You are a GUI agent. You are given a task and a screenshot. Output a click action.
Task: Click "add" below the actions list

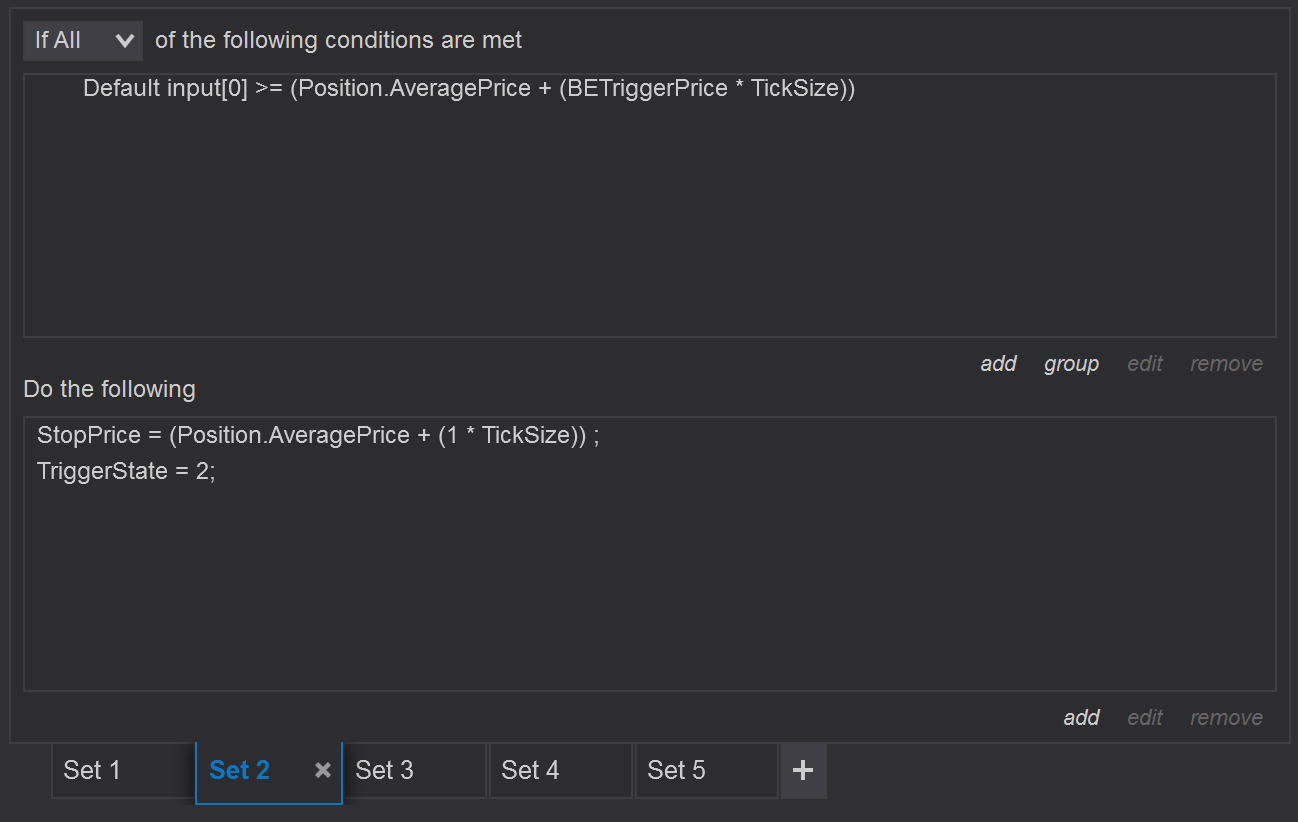click(1081, 718)
